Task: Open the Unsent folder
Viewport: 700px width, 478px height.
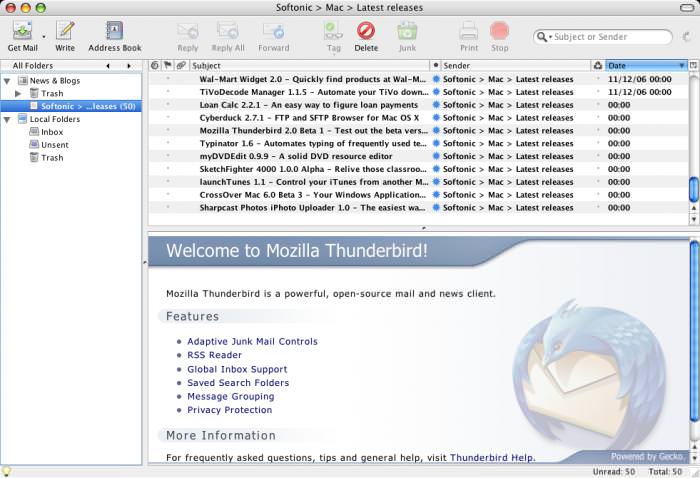Action: click(x=55, y=145)
